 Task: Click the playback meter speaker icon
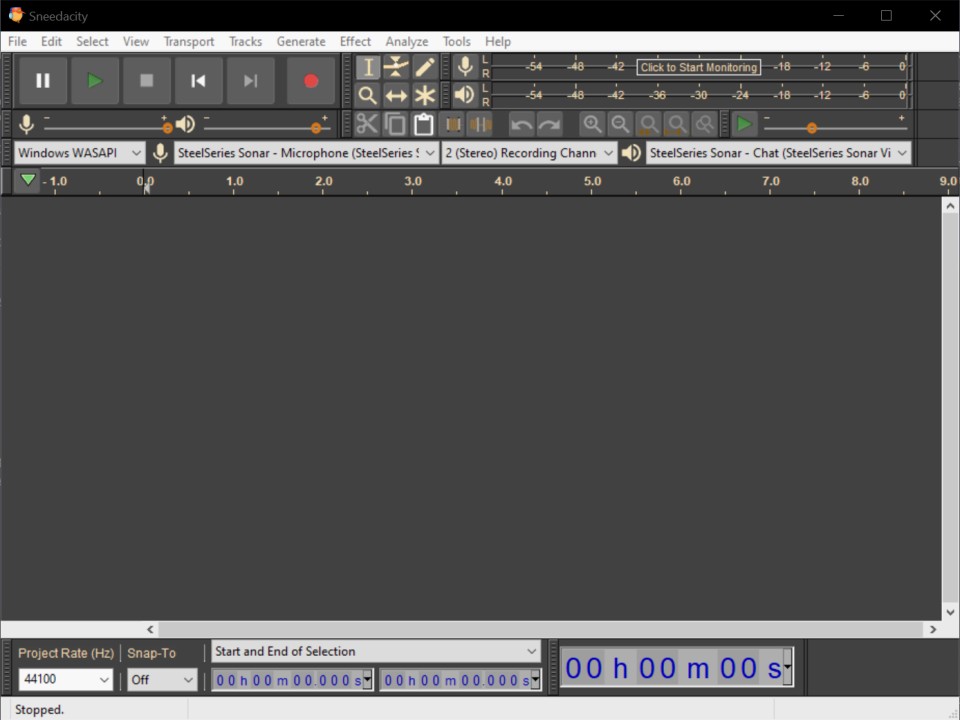(465, 95)
